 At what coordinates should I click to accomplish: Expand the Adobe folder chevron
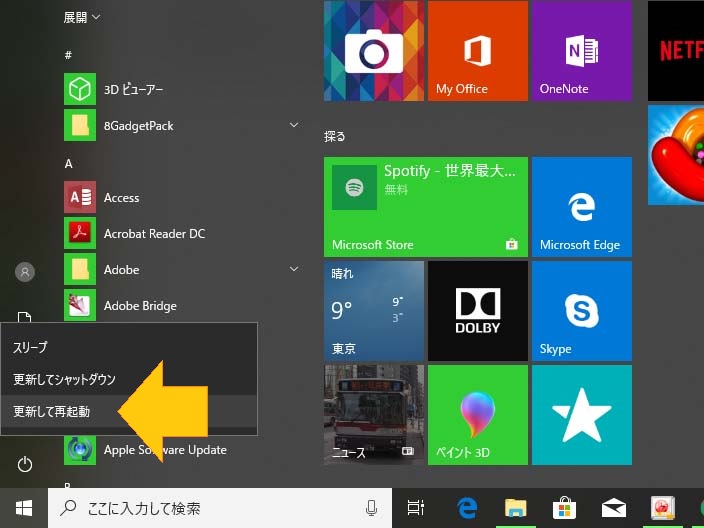coord(294,269)
